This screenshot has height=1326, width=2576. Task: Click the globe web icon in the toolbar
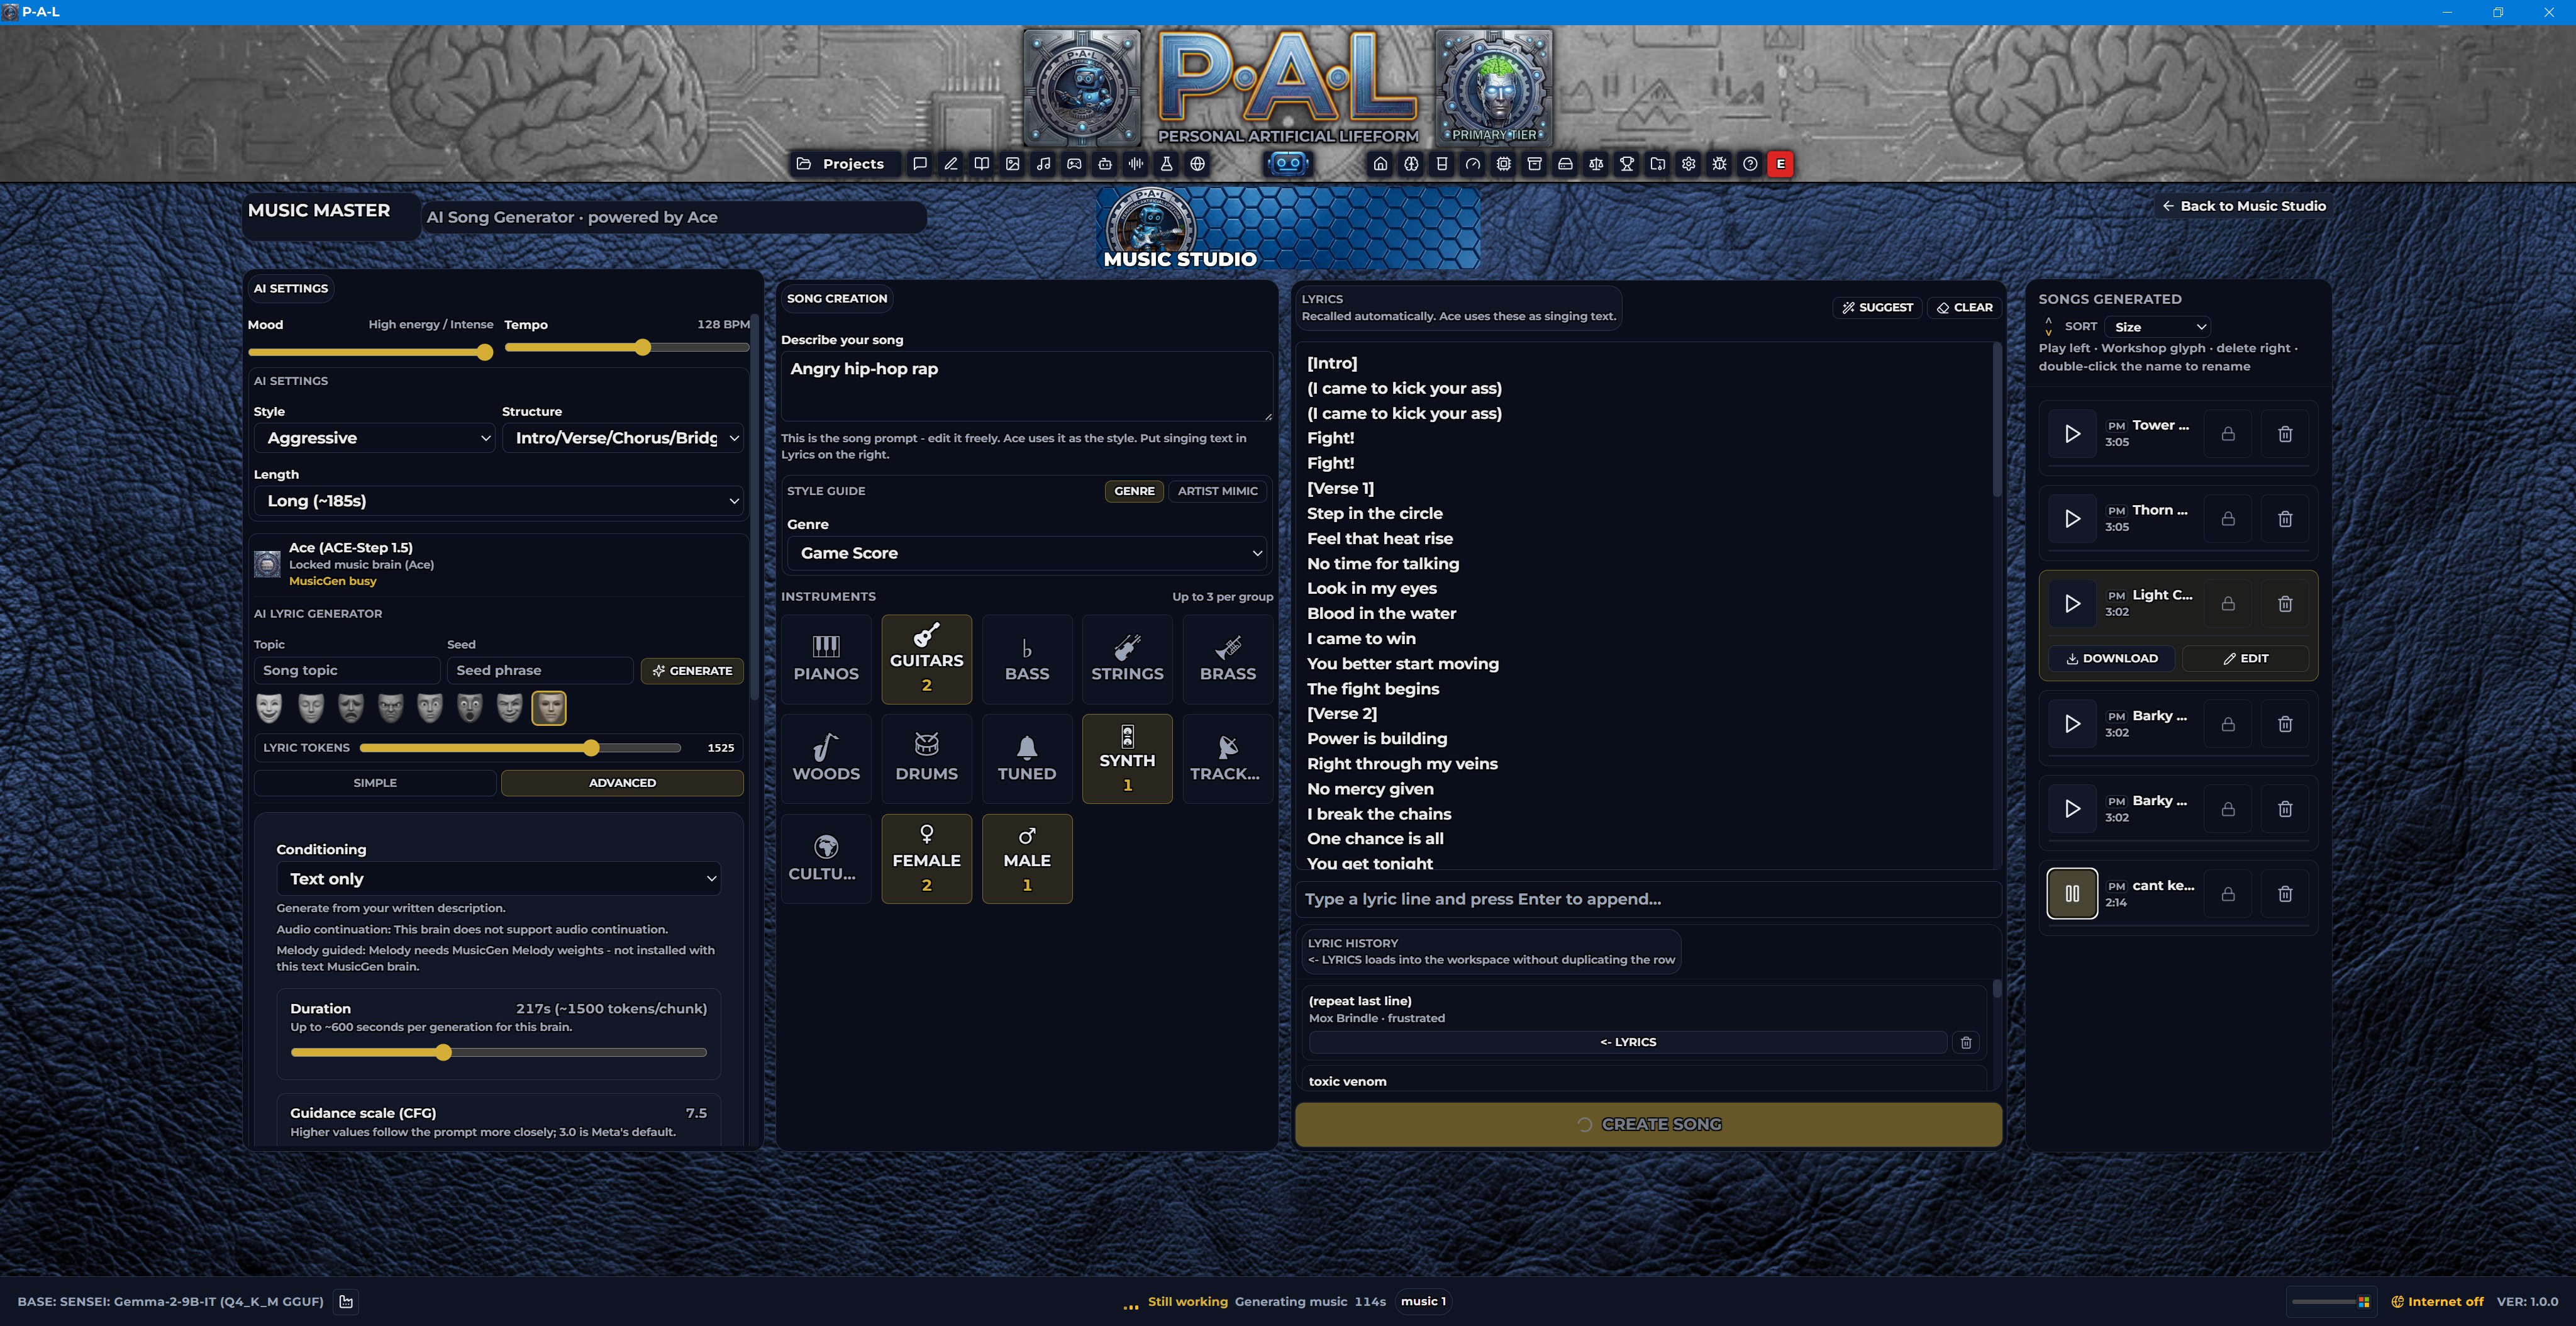(1197, 164)
